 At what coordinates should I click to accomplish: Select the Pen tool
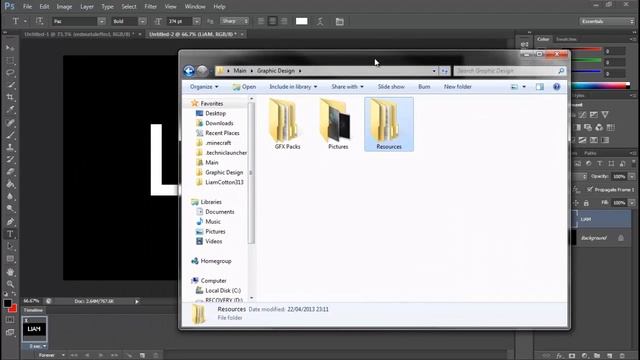pyautogui.click(x=10, y=222)
